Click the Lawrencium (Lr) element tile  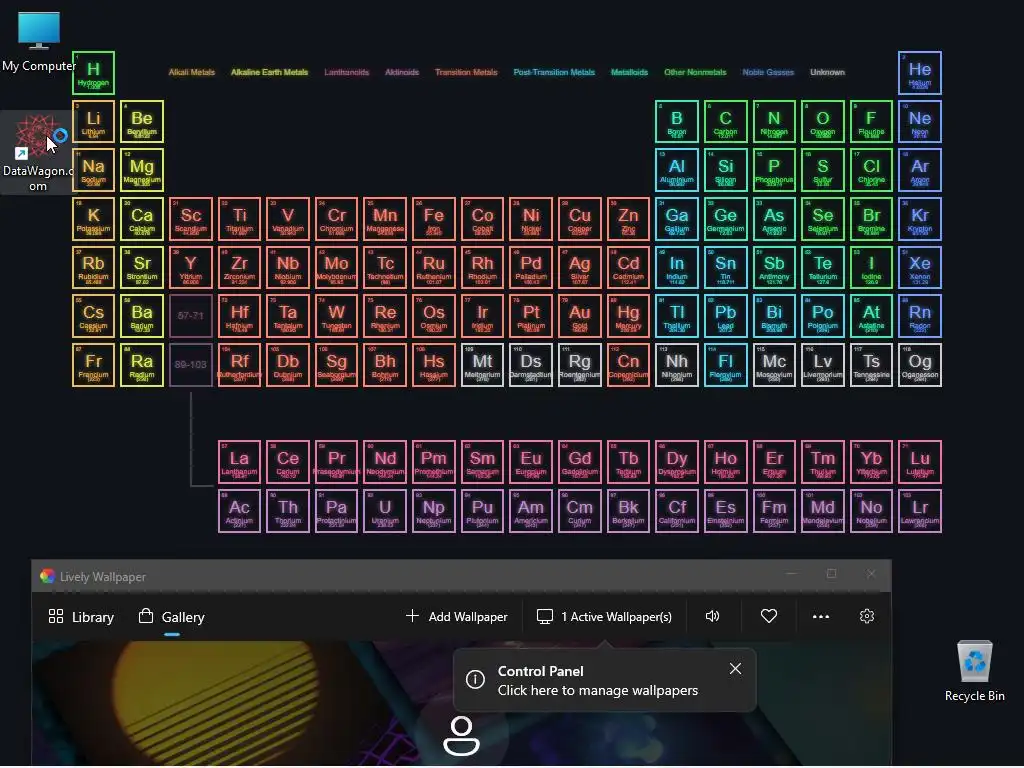[x=920, y=511]
